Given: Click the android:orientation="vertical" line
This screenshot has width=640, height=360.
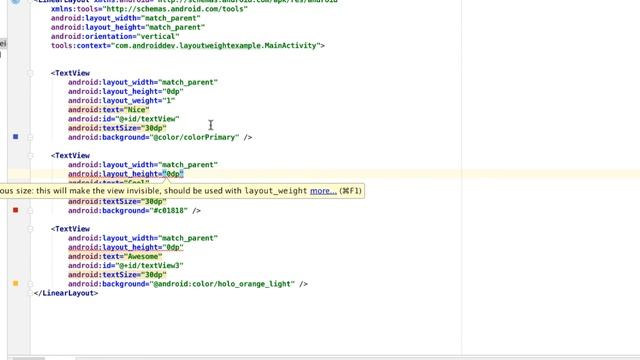Looking at the screenshot, I should [x=115, y=36].
